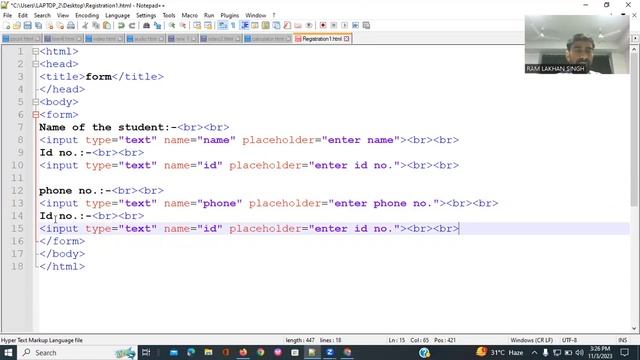
Task: Open the Language menu
Action: point(118,16)
